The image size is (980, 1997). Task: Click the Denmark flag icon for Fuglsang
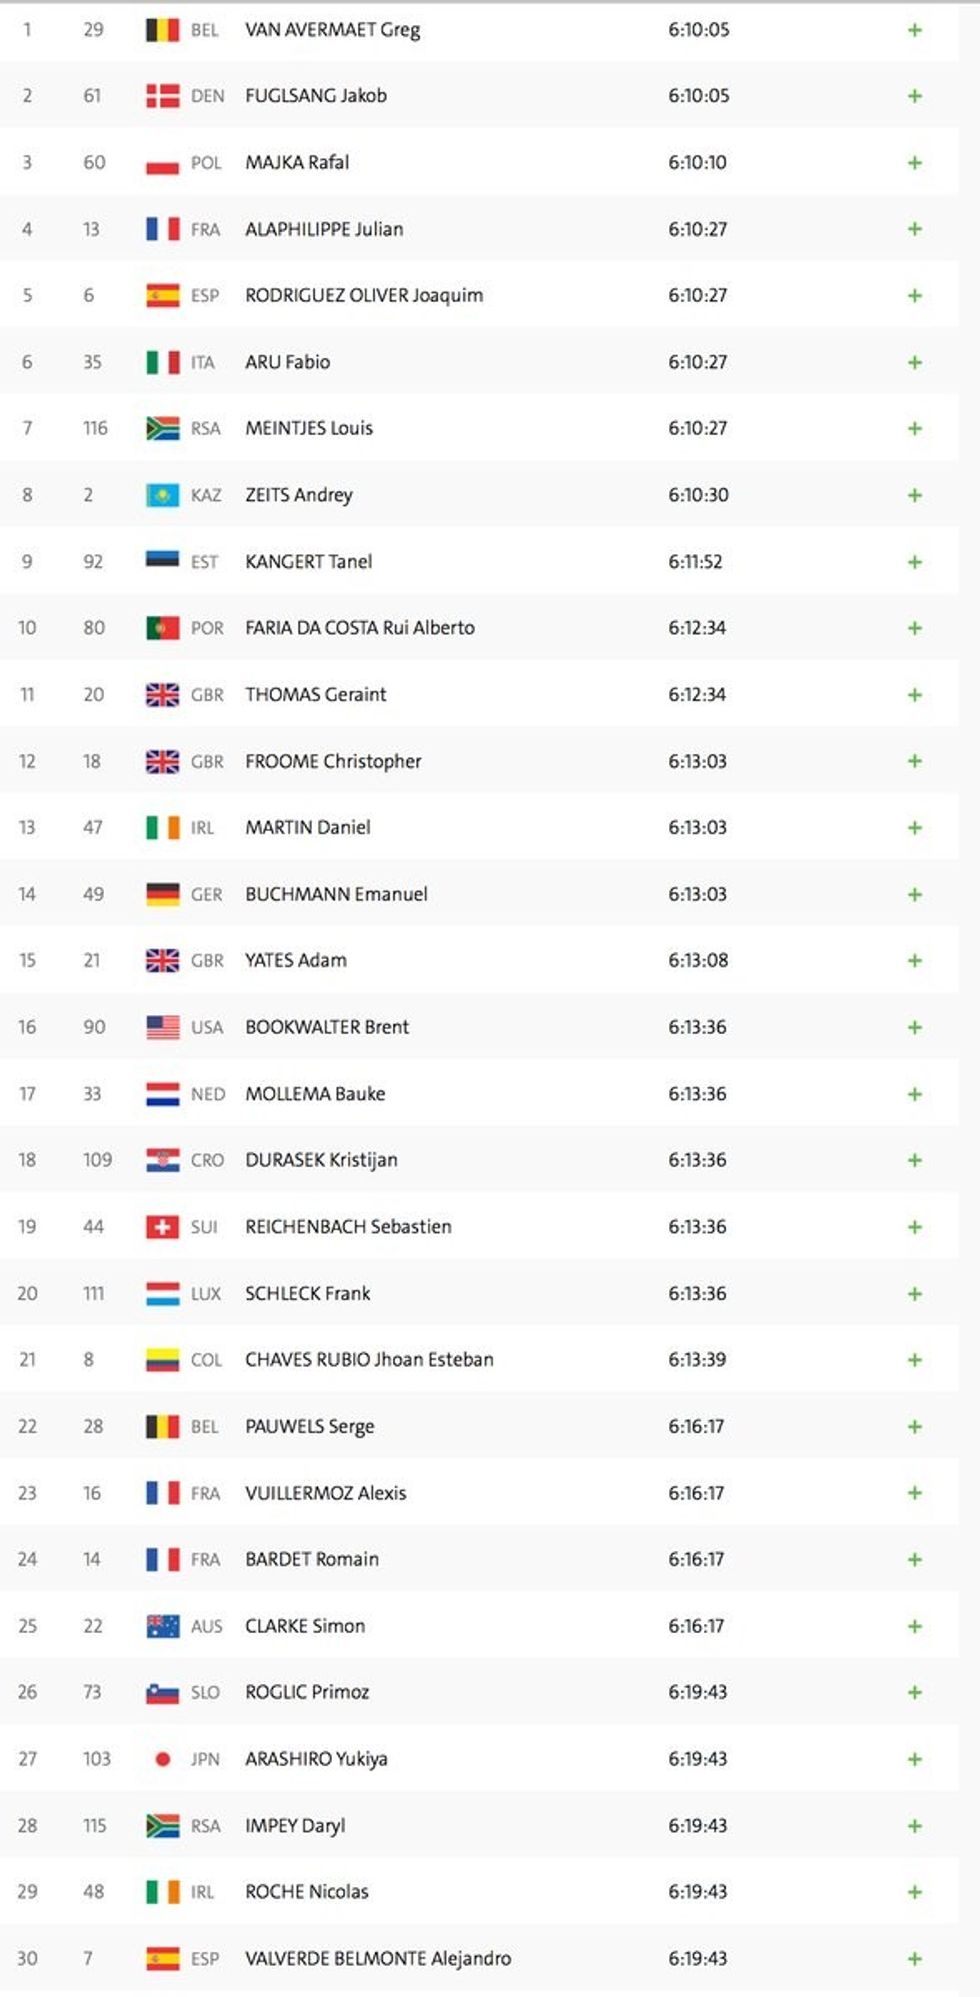click(162, 96)
